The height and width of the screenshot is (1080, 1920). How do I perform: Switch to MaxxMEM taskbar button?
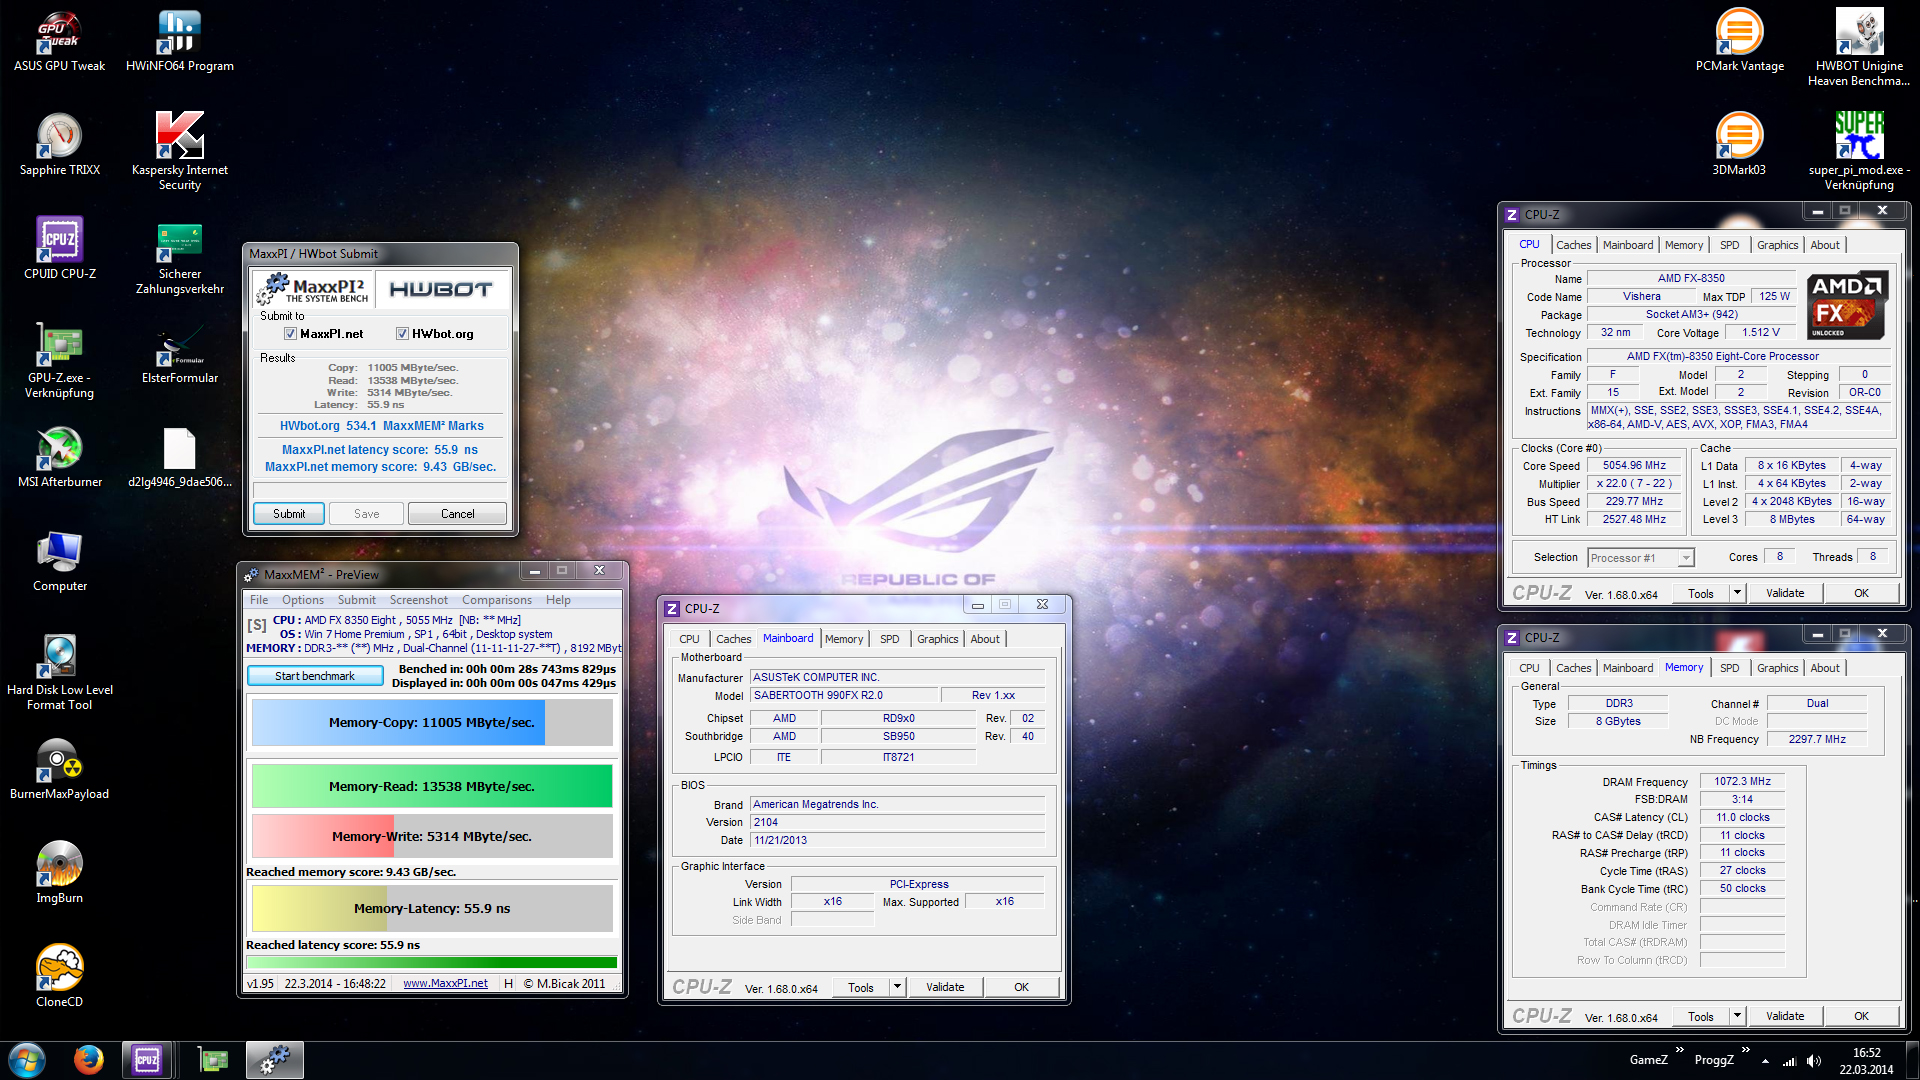pos(275,1060)
